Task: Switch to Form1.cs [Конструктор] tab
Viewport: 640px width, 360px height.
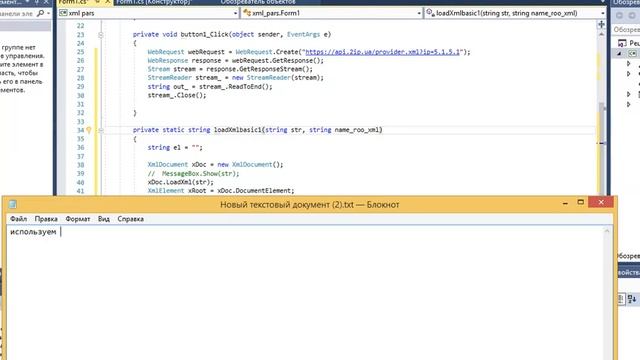Action: (153, 2)
